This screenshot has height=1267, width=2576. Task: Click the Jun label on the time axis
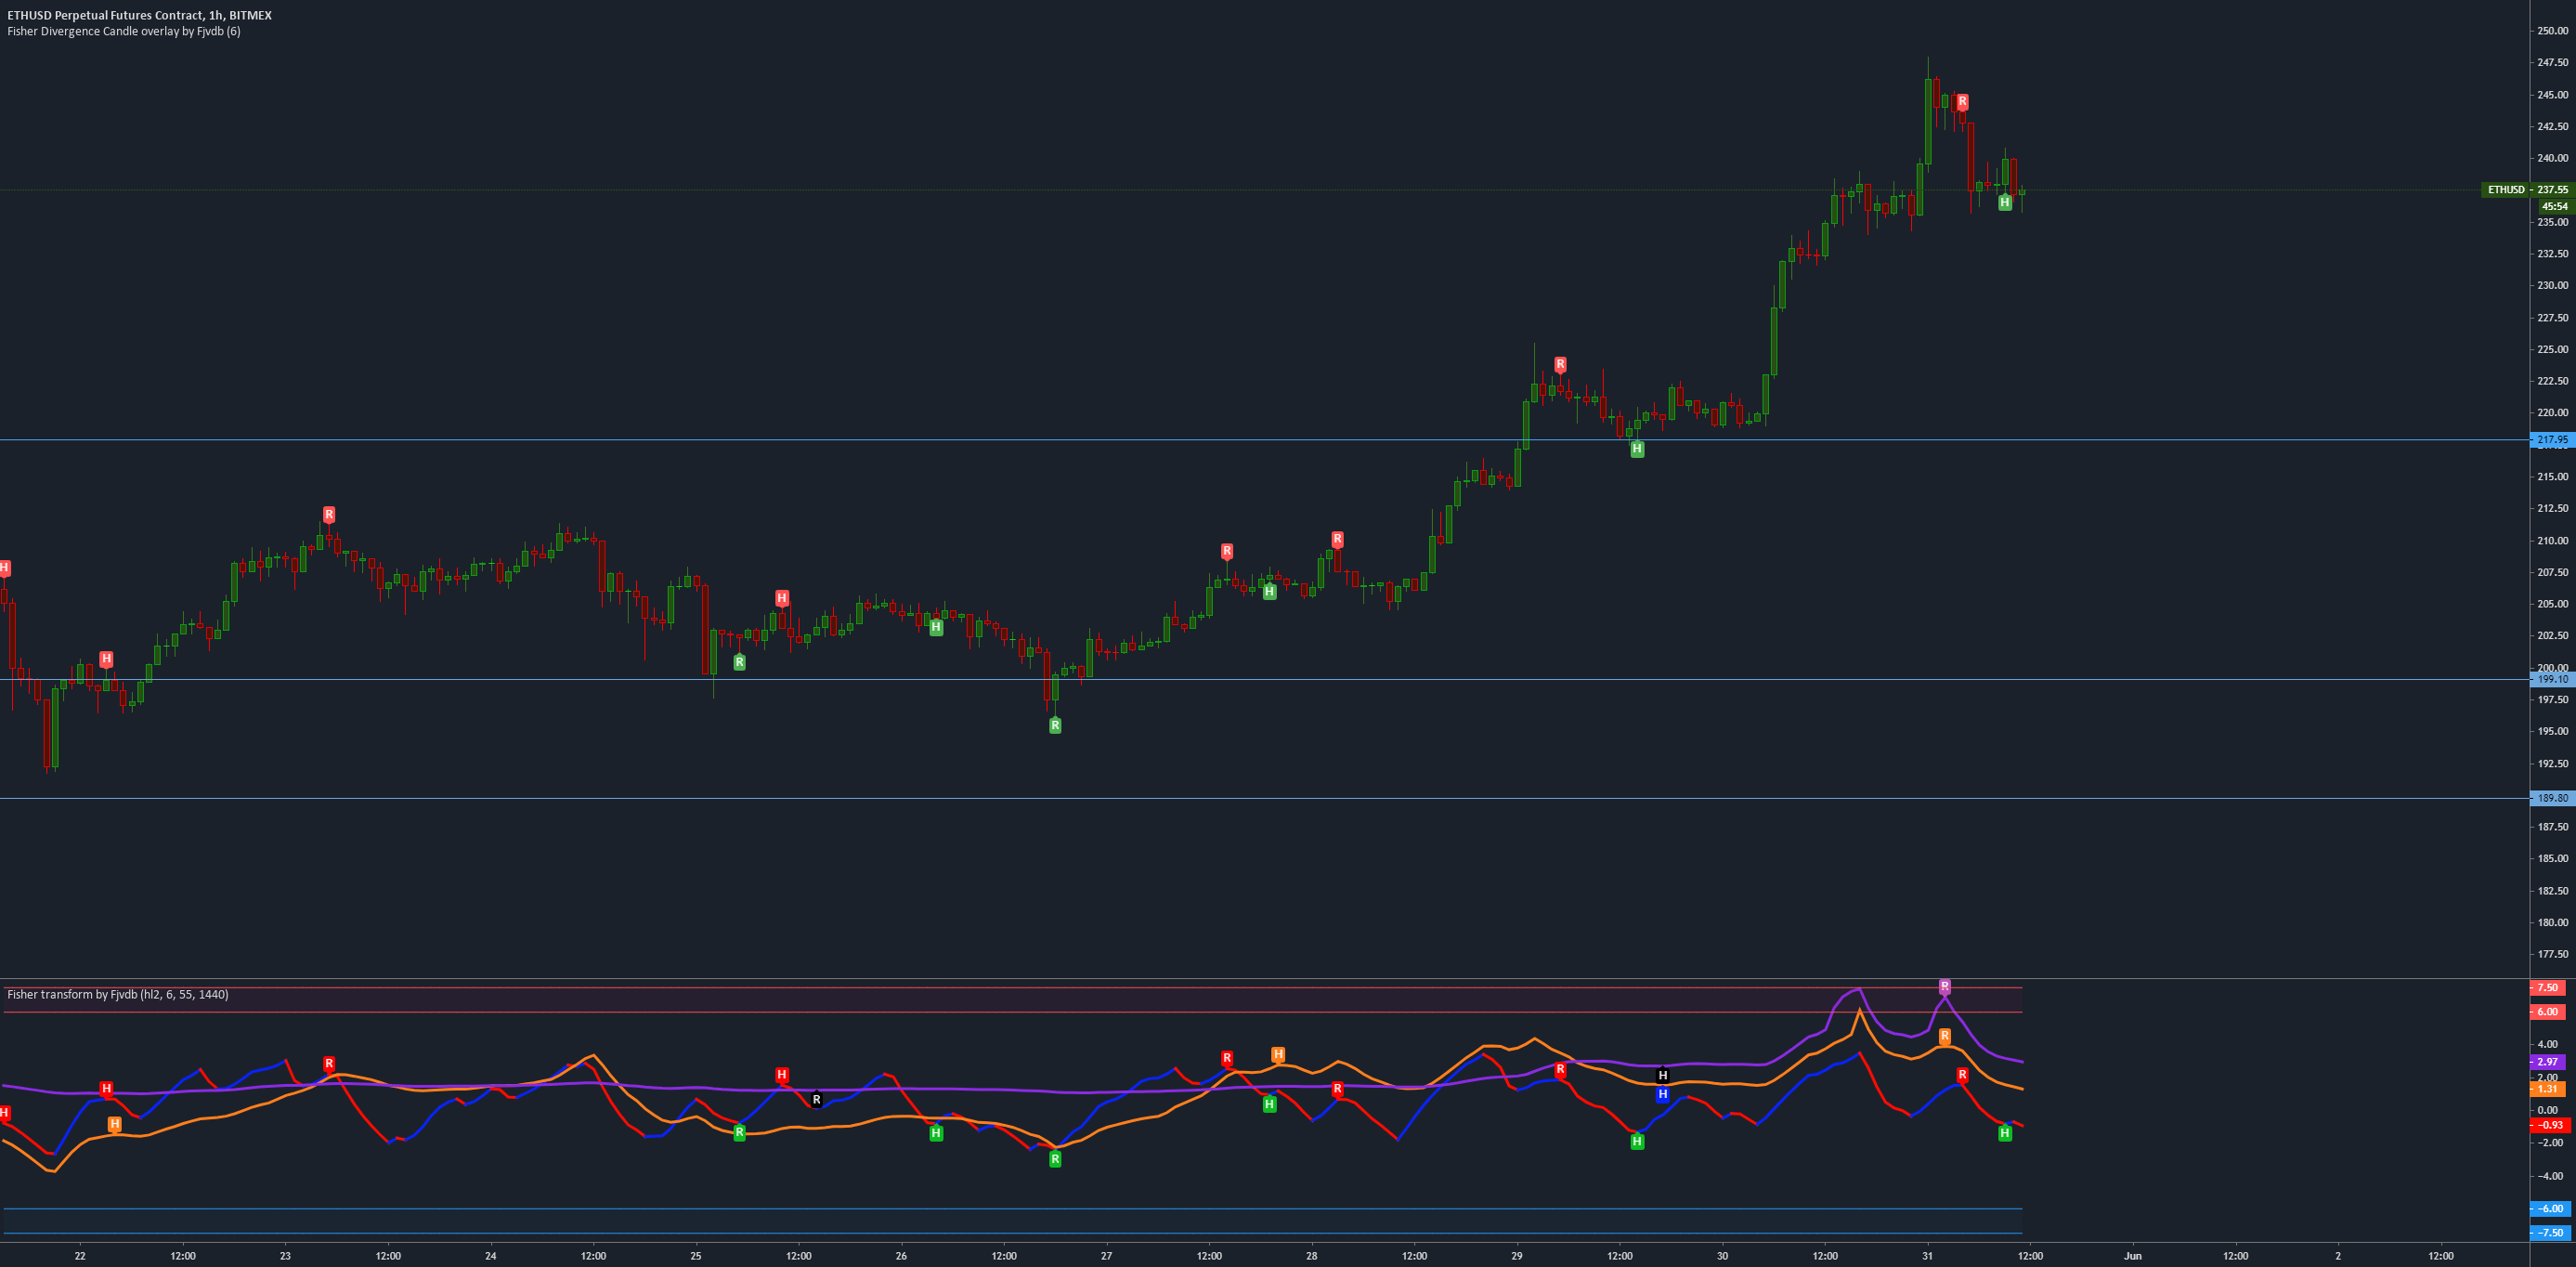click(x=2134, y=1255)
